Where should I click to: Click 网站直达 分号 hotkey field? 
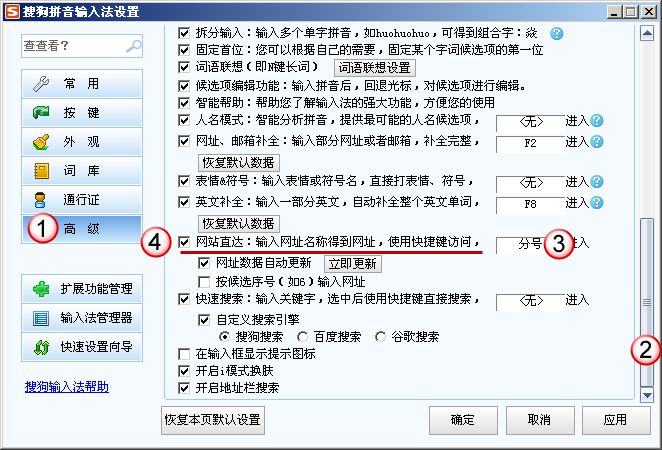531,244
